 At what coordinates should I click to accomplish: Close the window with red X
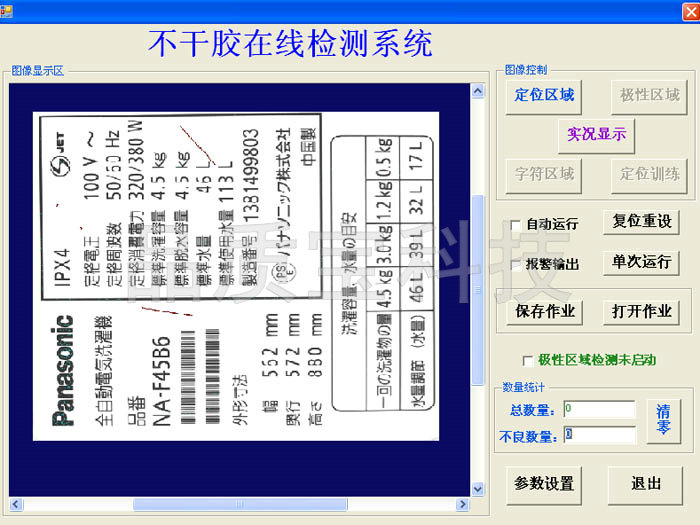coord(691,12)
